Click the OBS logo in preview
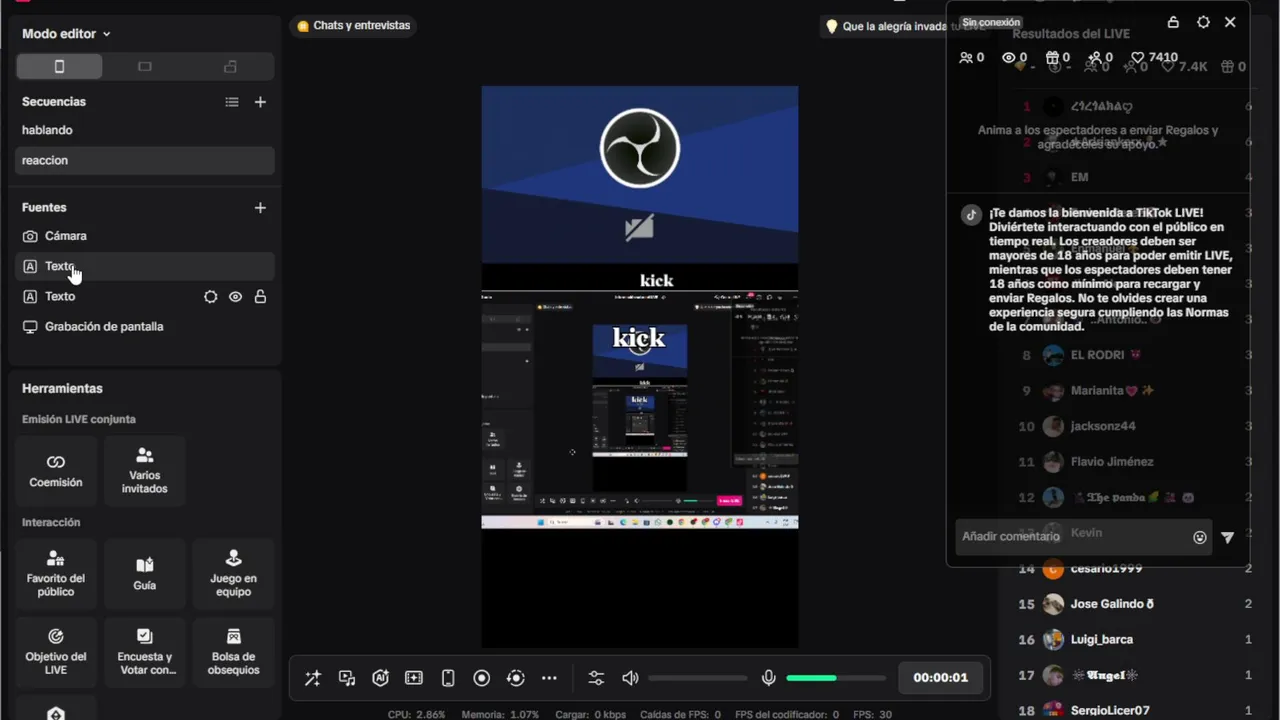1280x720 pixels. (640, 148)
